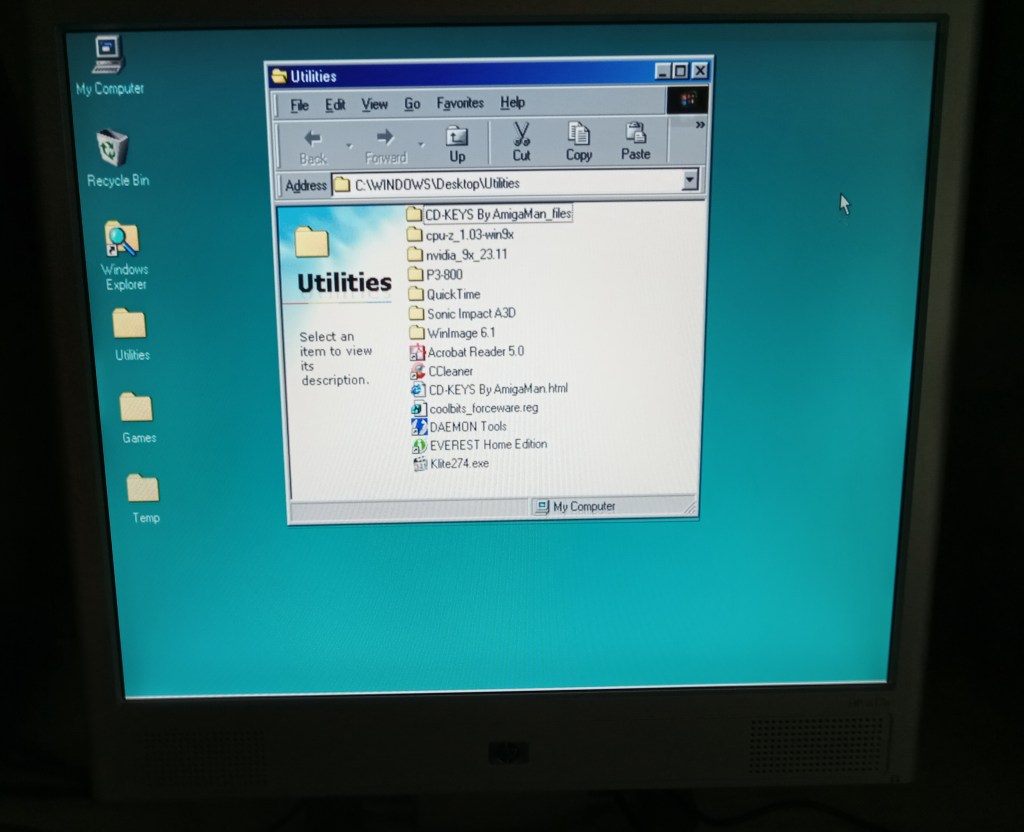
Task: Open the Back button history dropdown arrow
Action: pos(349,146)
